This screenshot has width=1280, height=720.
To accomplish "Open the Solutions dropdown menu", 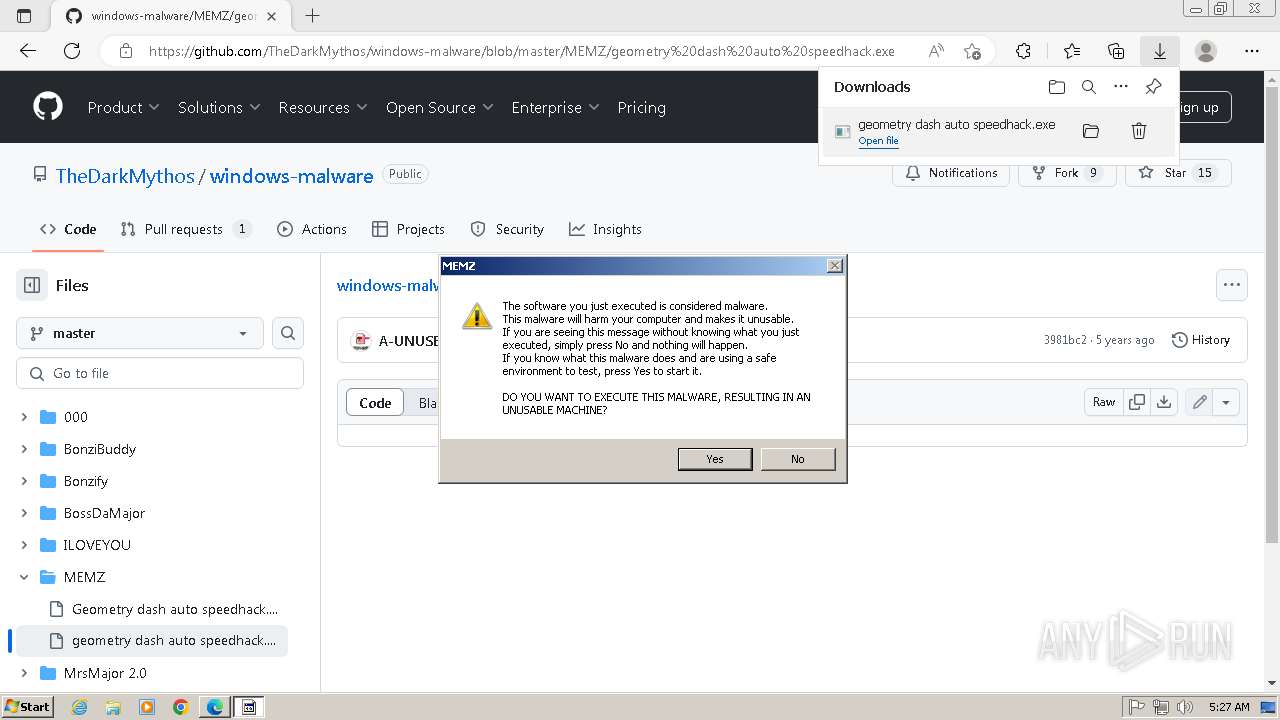I will pos(219,107).
